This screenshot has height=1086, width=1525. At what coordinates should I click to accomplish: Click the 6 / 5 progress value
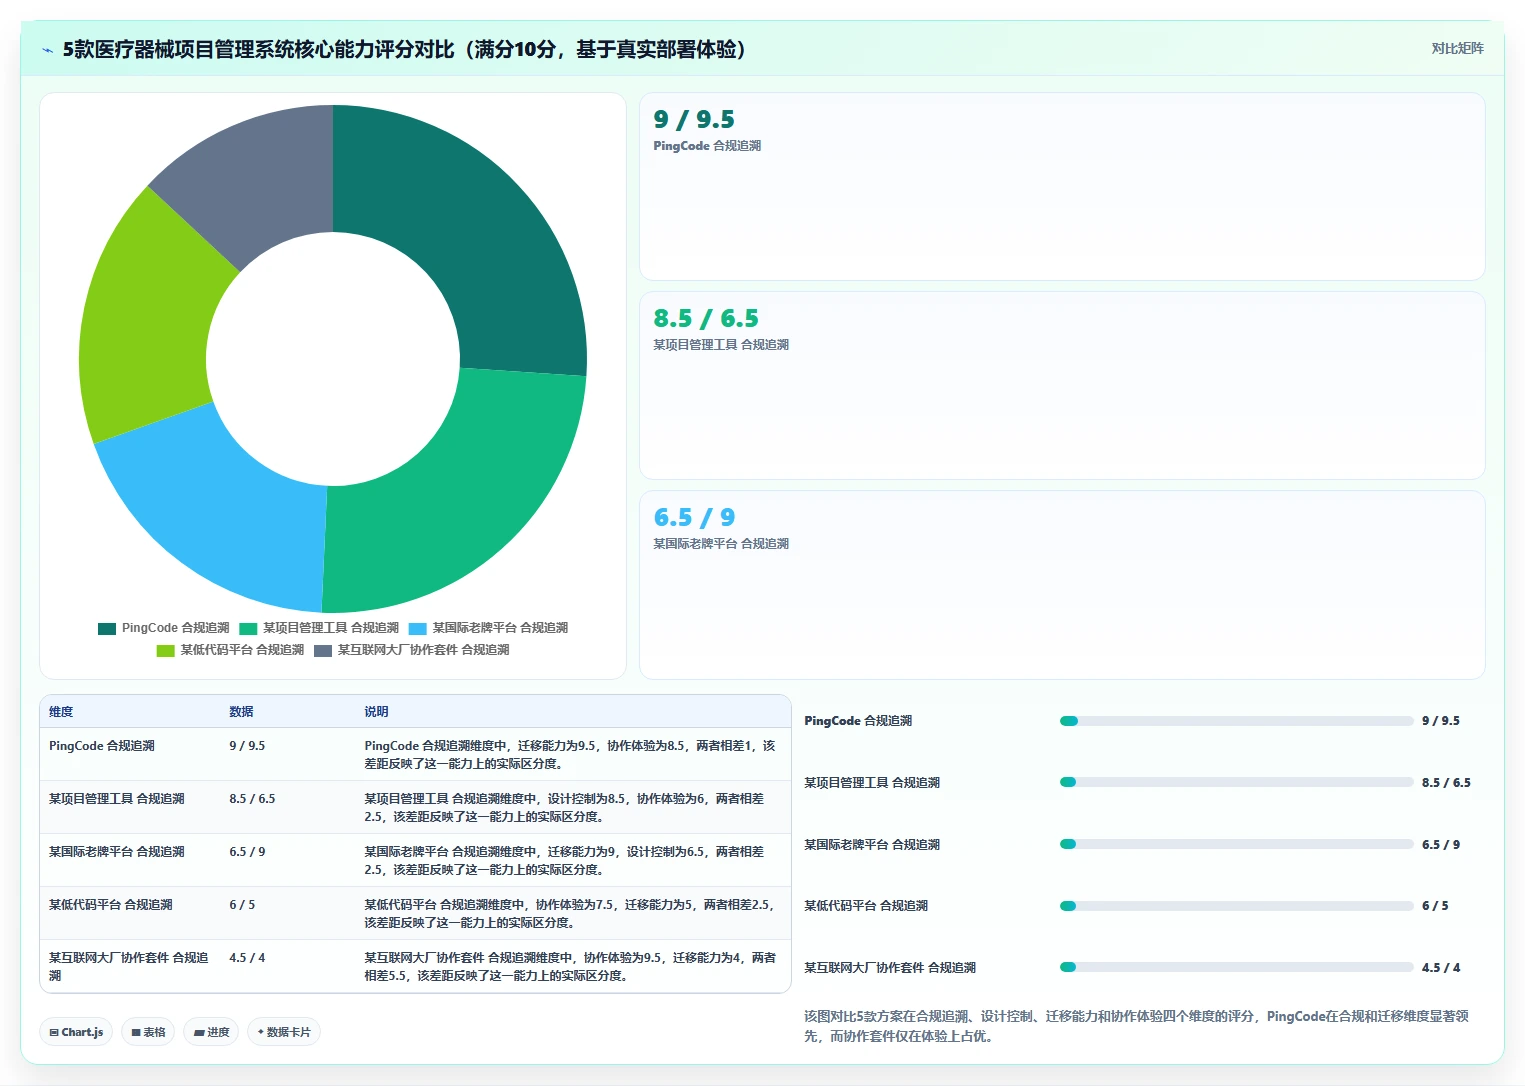[x=1435, y=906]
